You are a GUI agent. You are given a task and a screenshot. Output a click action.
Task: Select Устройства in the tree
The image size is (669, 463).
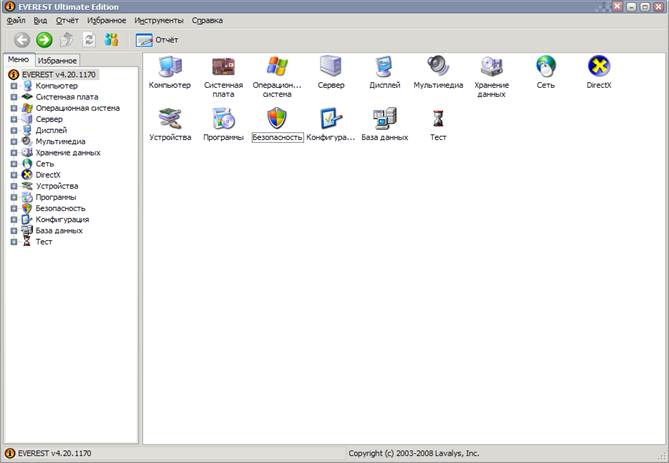click(57, 186)
